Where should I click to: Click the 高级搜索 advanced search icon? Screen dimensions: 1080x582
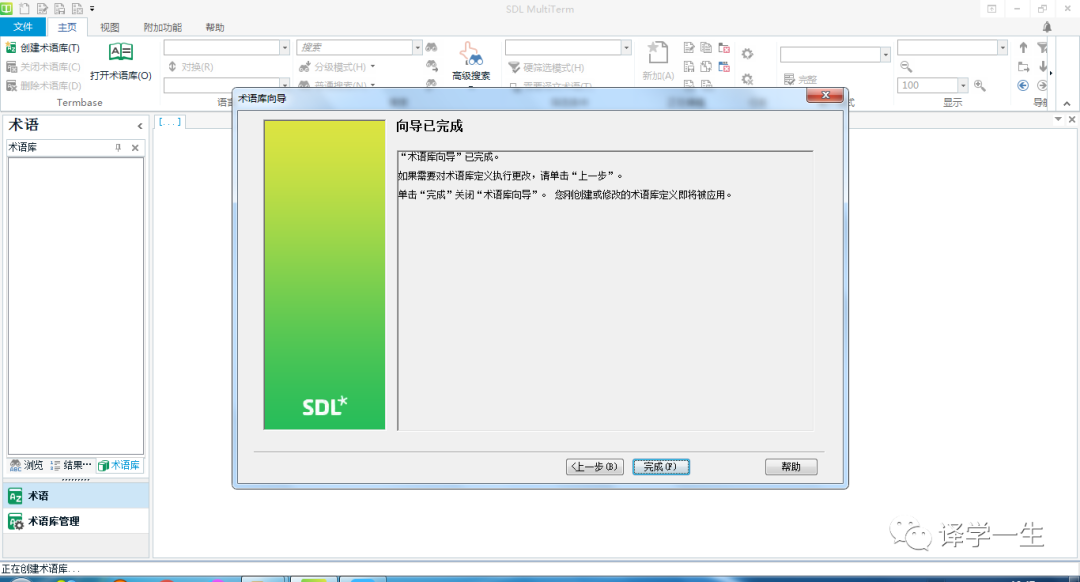tap(471, 54)
